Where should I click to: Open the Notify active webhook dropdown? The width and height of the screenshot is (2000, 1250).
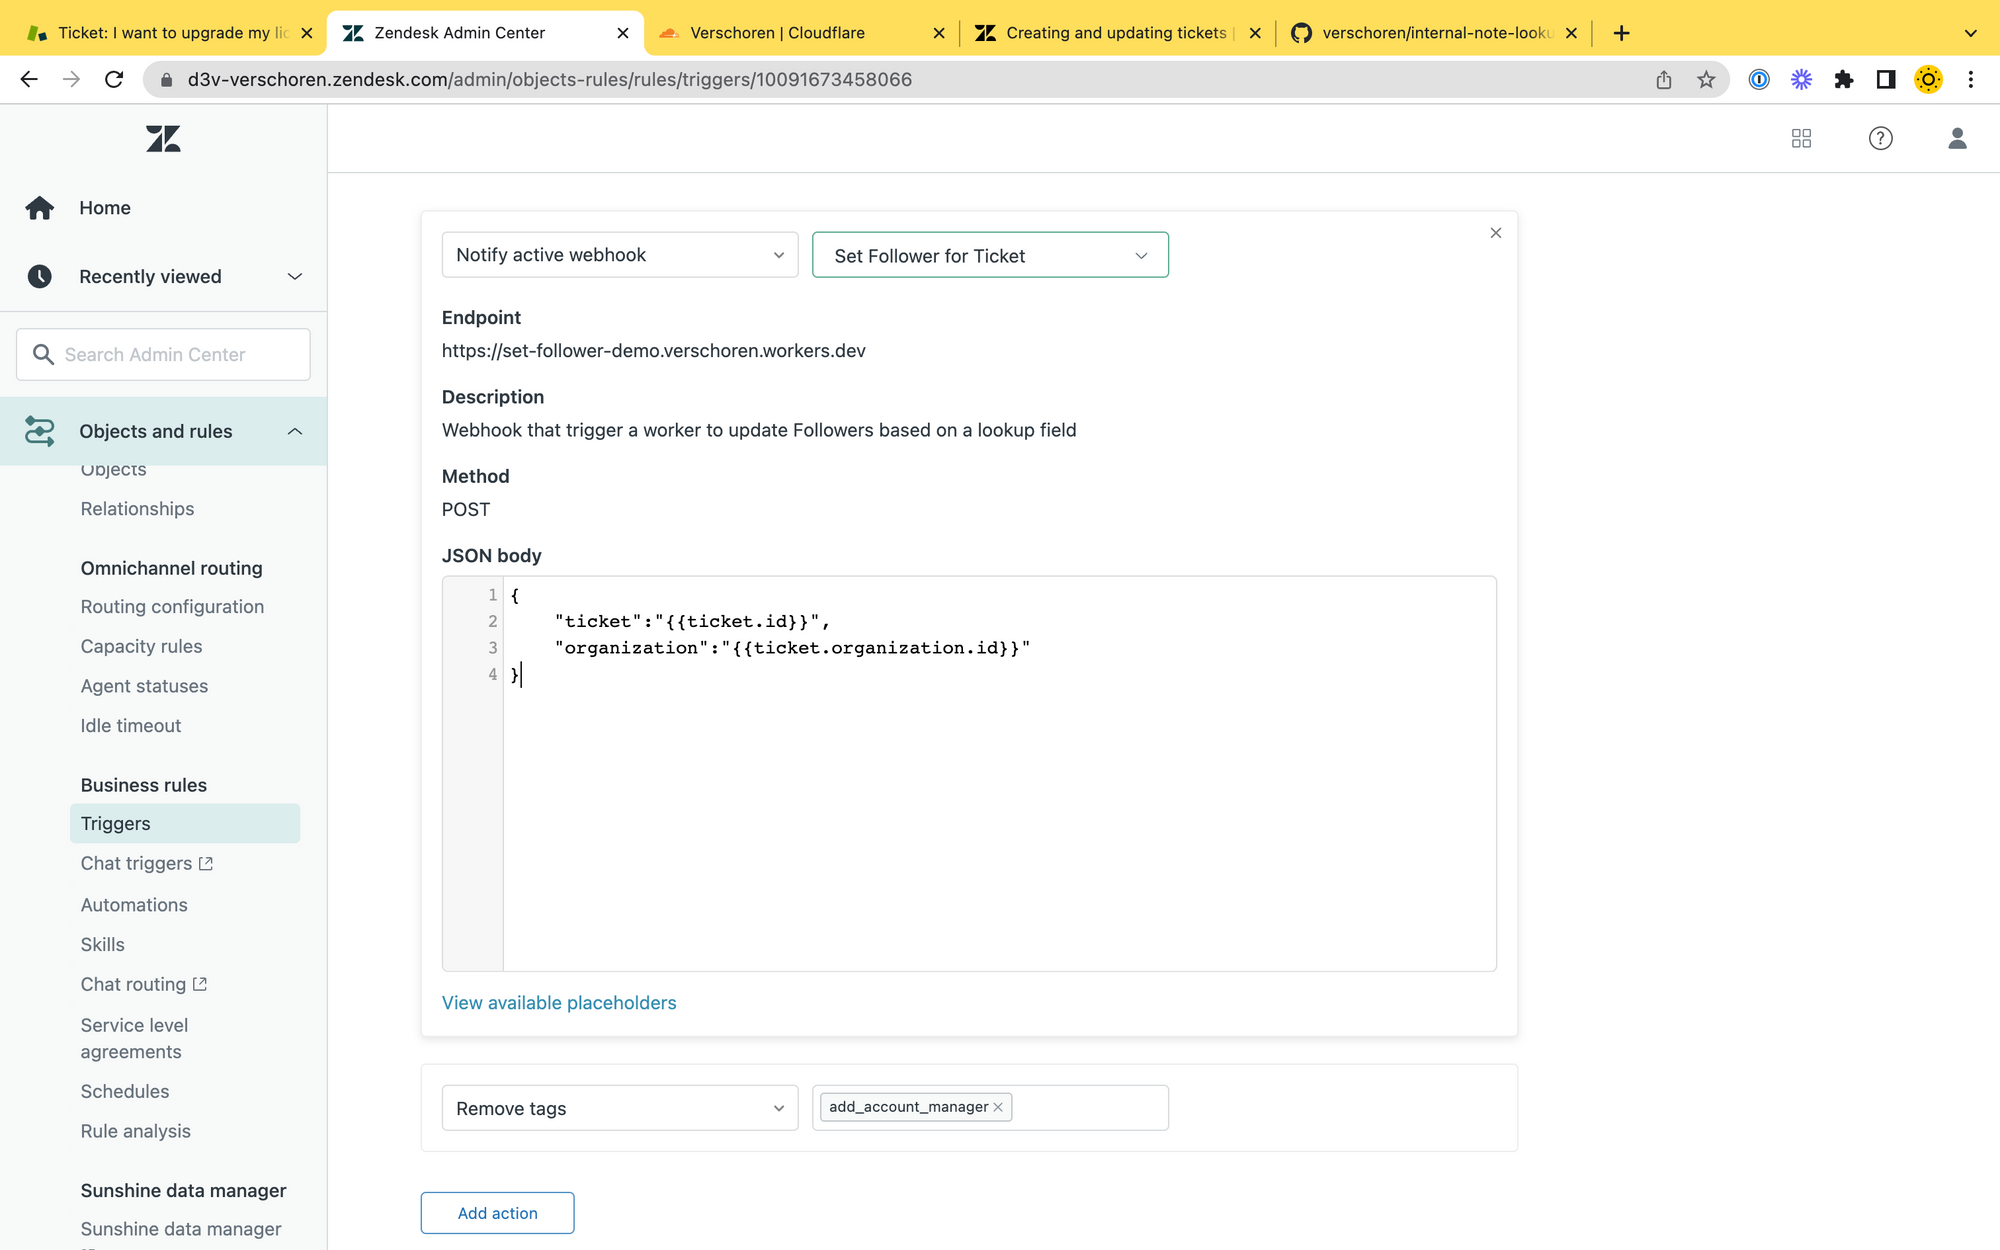point(619,255)
